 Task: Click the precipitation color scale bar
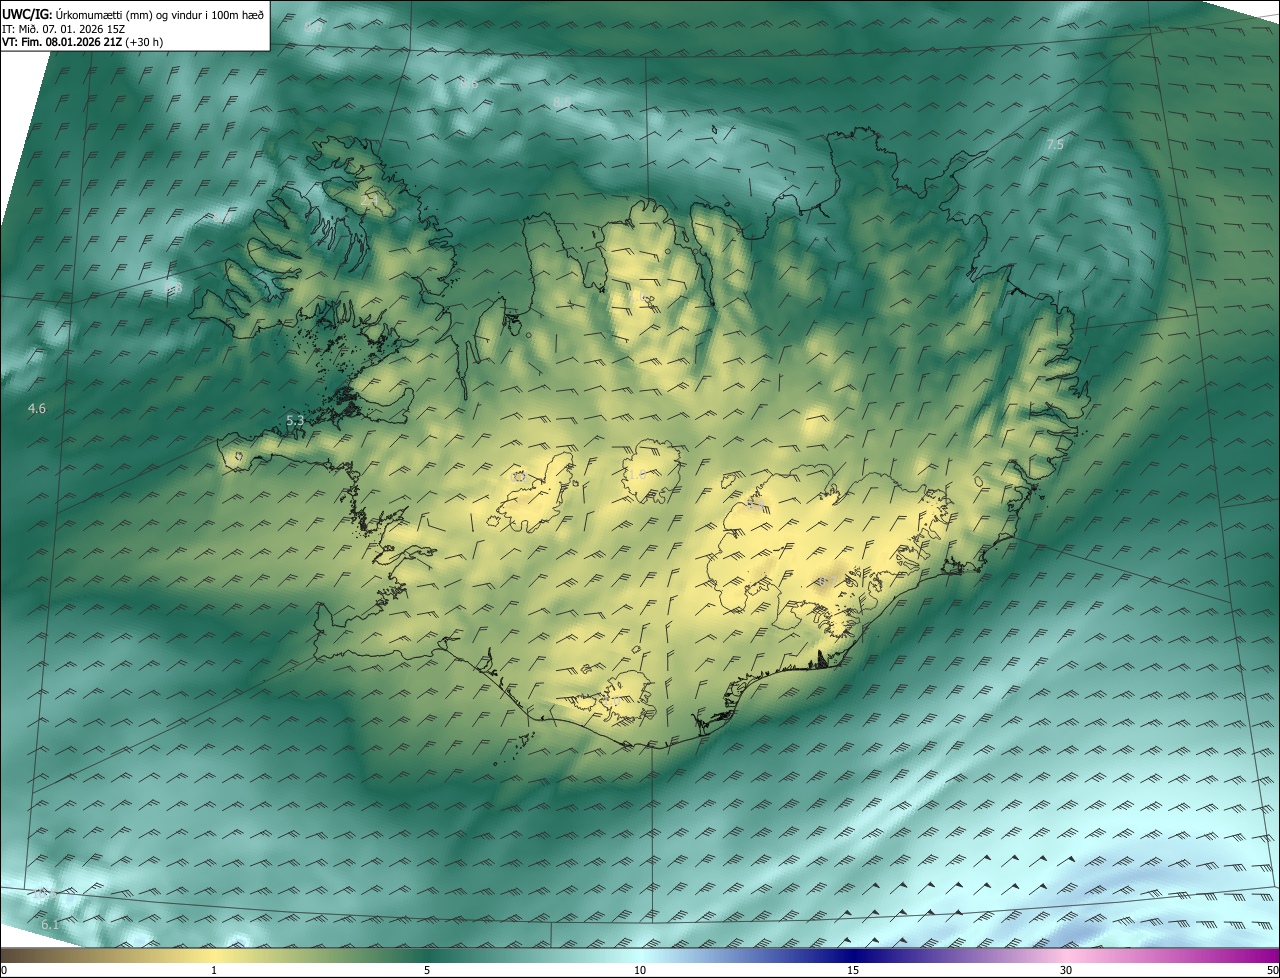coord(640,955)
